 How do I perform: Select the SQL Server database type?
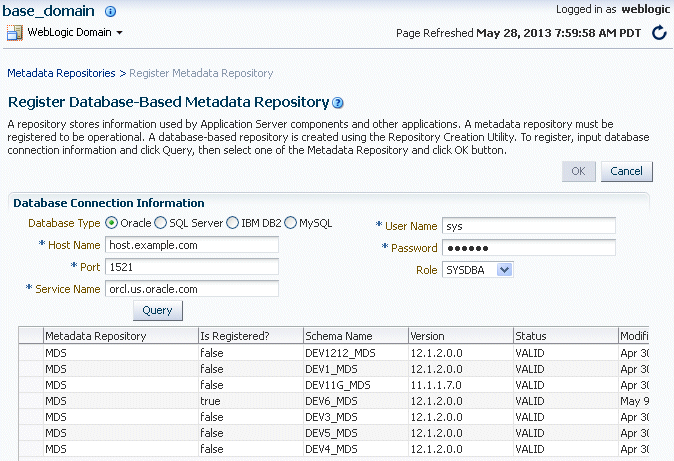coord(160,223)
